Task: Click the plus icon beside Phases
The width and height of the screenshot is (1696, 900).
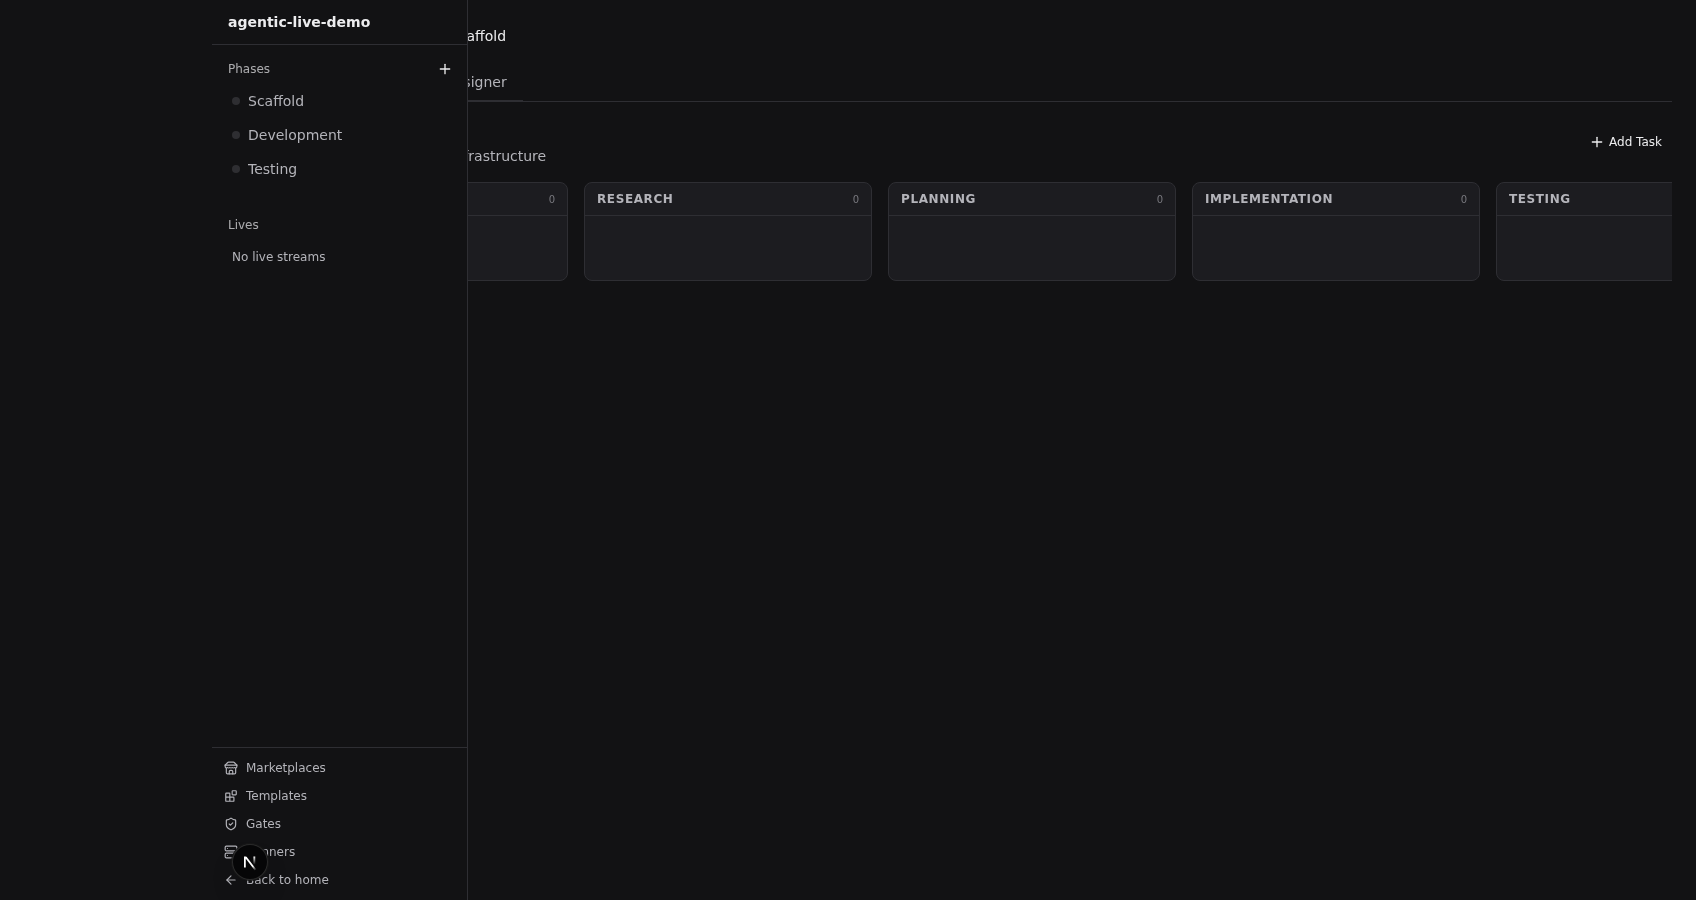Action: click(445, 69)
